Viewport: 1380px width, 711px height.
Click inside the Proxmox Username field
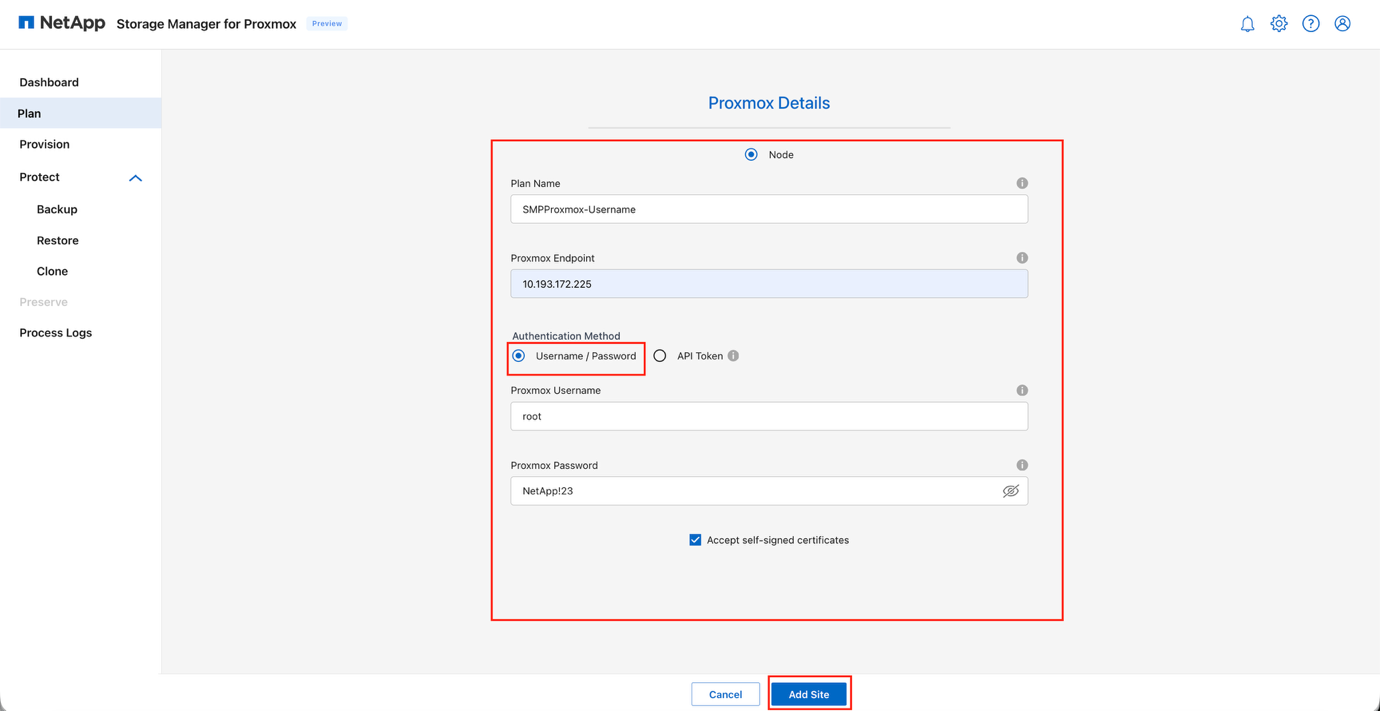(x=769, y=416)
